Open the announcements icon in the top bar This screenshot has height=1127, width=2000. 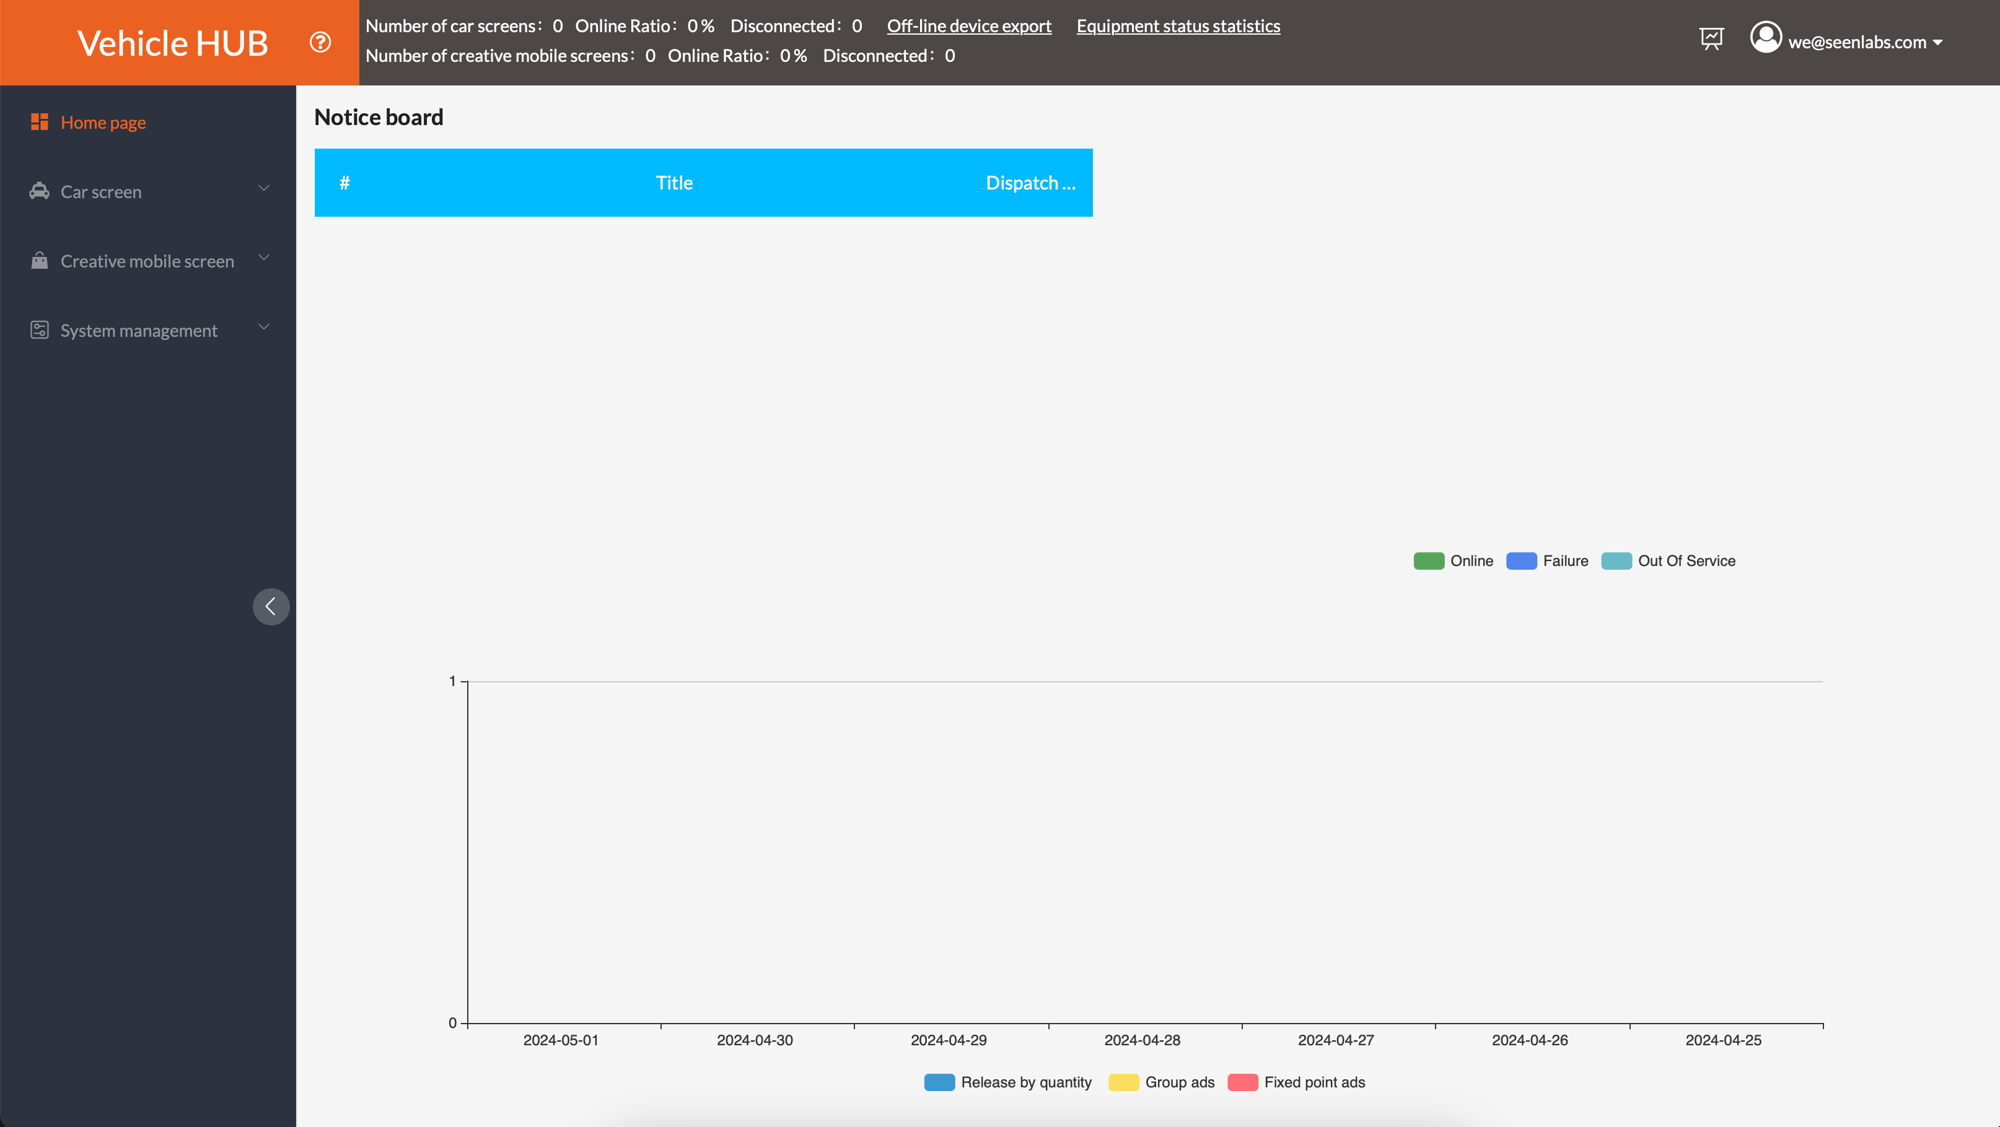(1711, 38)
